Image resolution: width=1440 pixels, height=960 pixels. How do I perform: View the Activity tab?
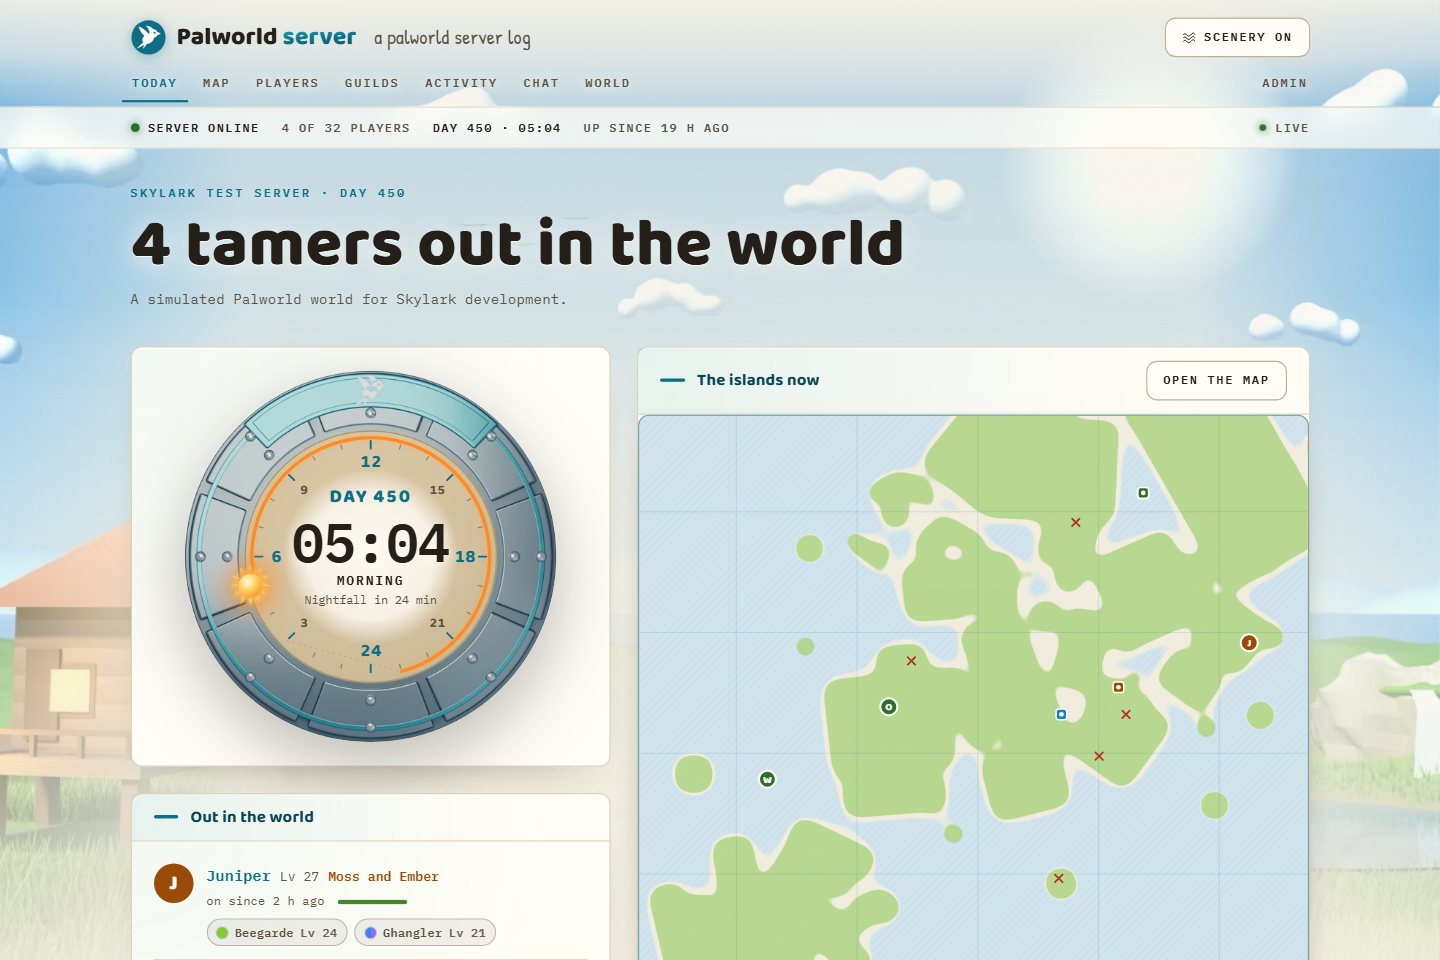461,83
